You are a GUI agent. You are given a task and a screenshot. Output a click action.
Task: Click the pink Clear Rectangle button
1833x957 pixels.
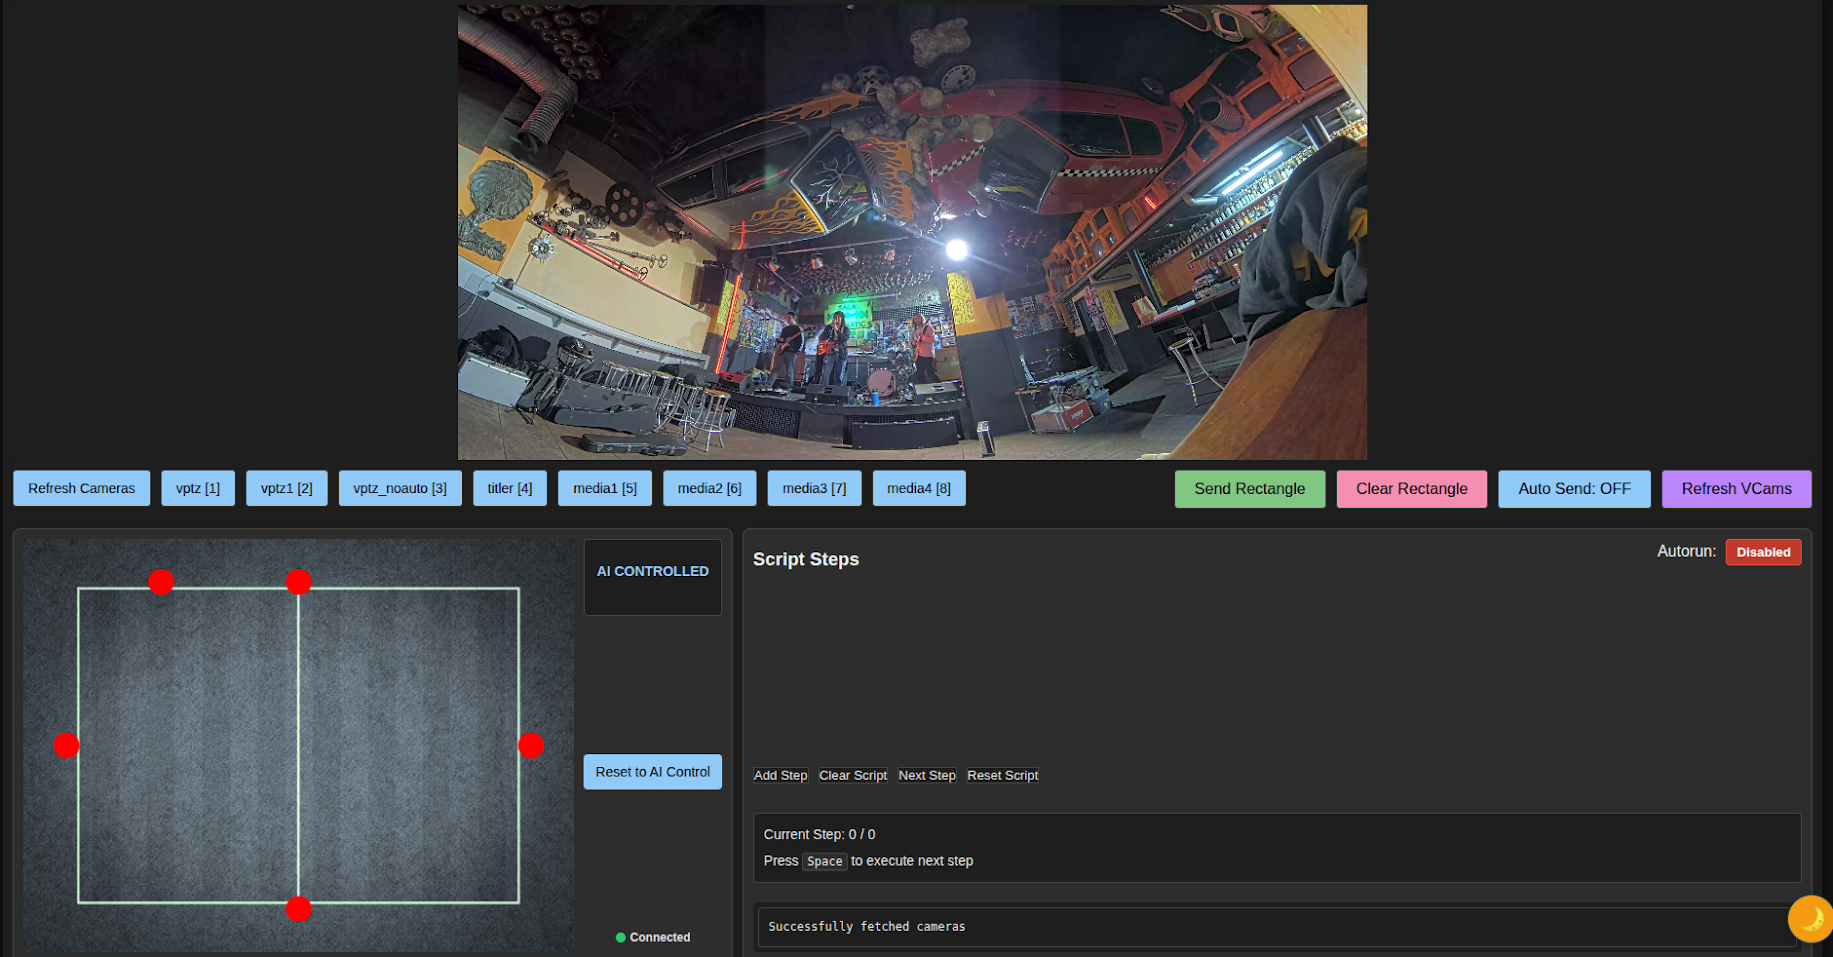click(x=1411, y=489)
